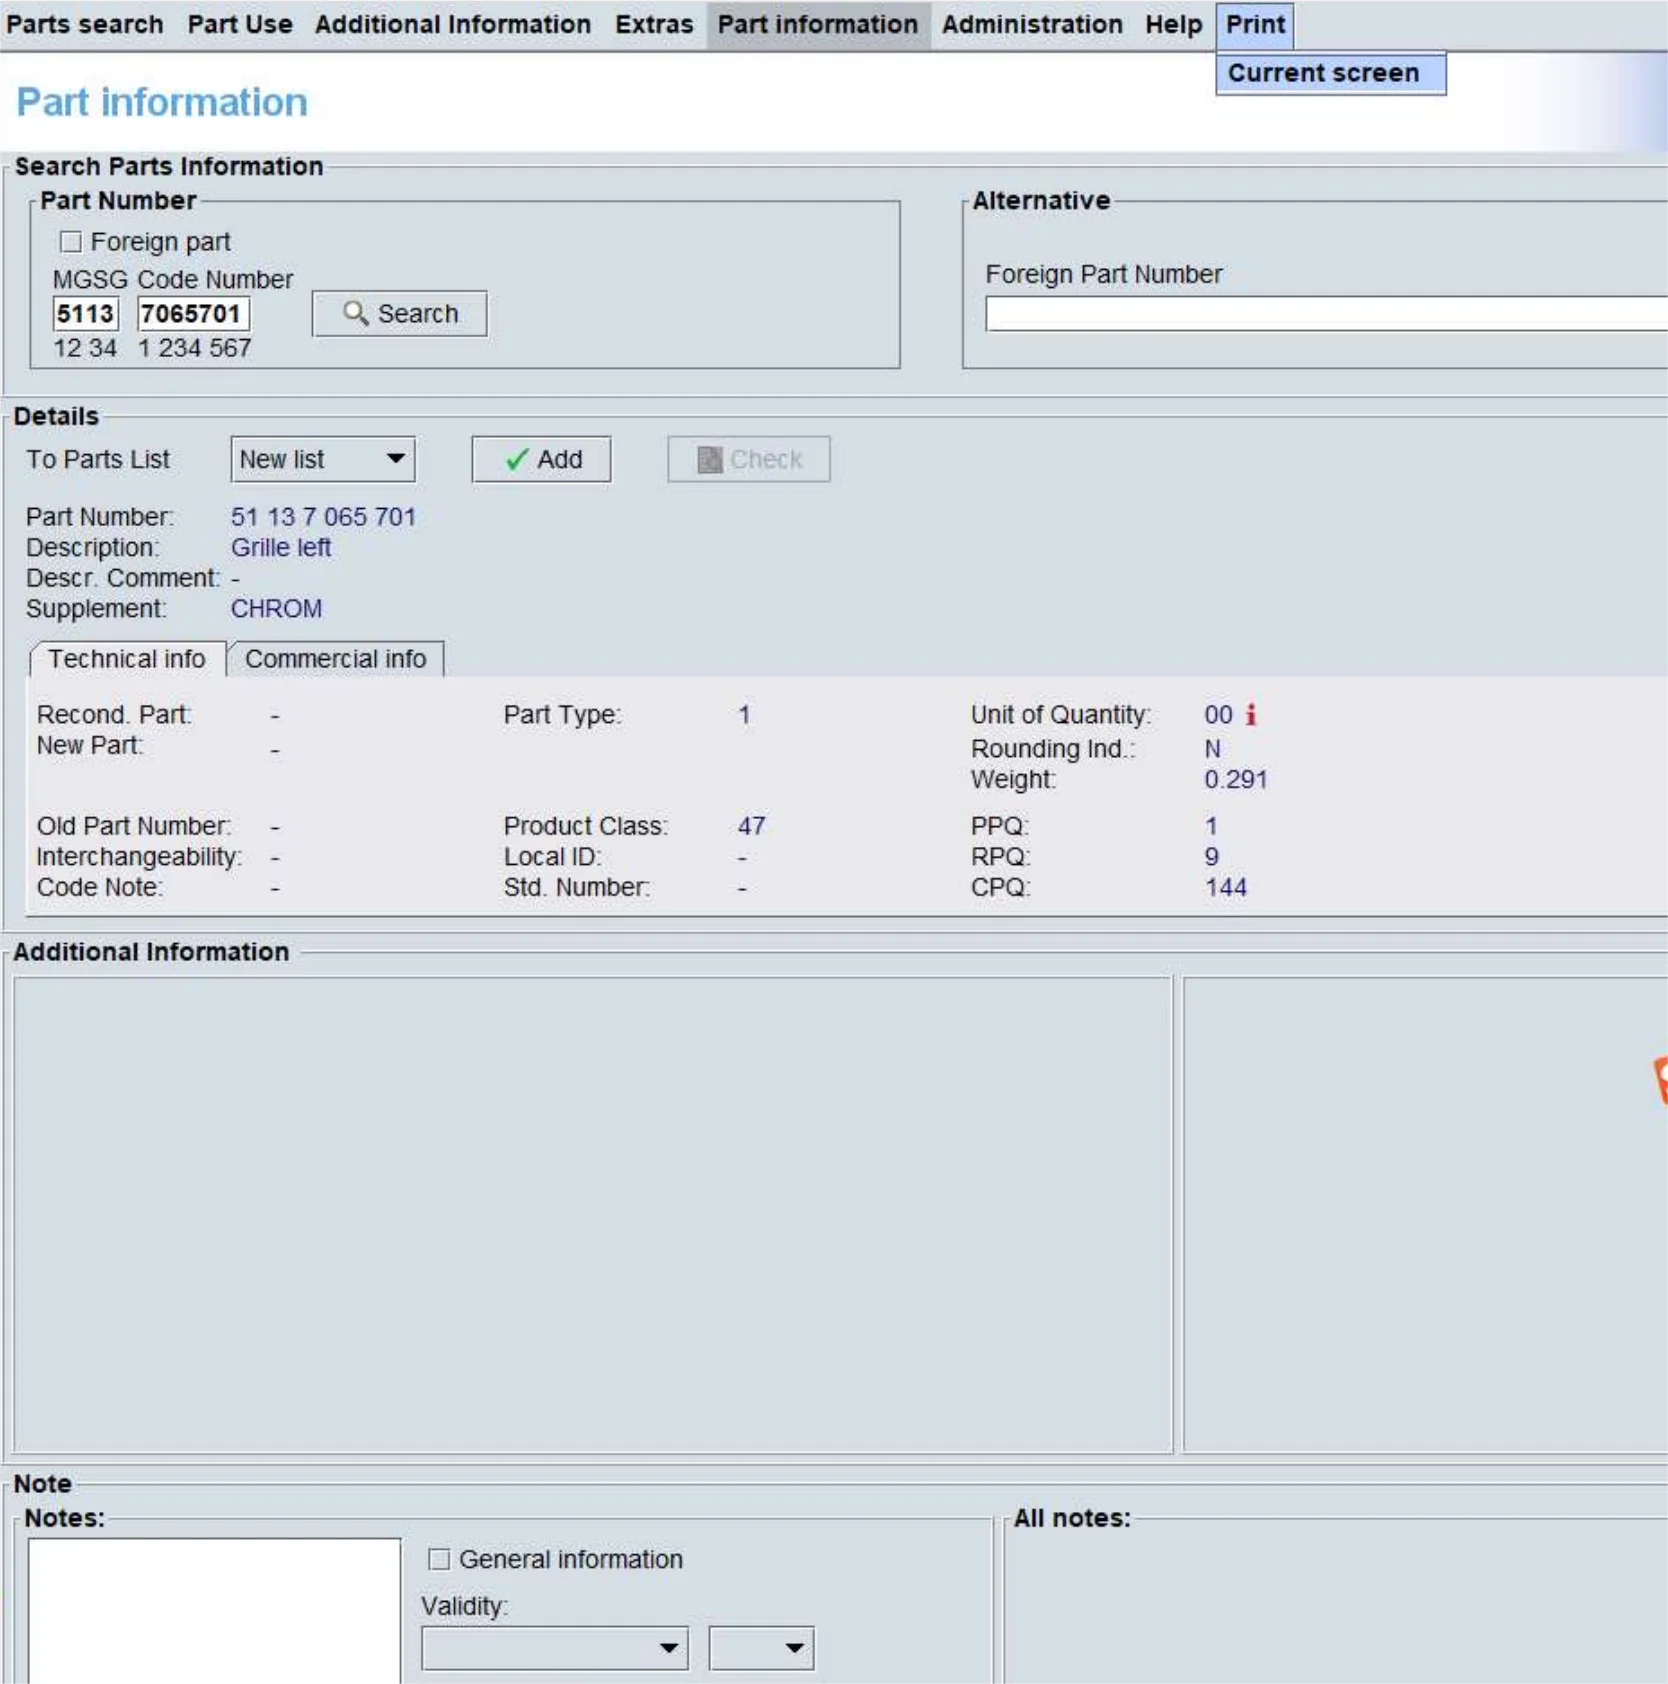The height and width of the screenshot is (1684, 1668).
Task: Focus the MGSG field containing 5113
Action: tap(85, 314)
